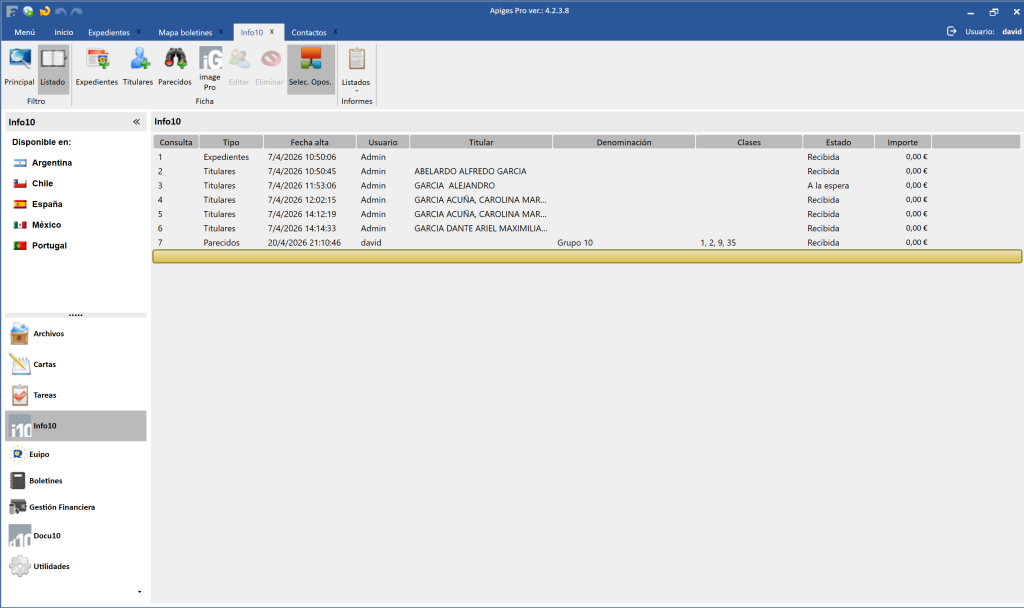Open the Menú tab

tap(24, 32)
